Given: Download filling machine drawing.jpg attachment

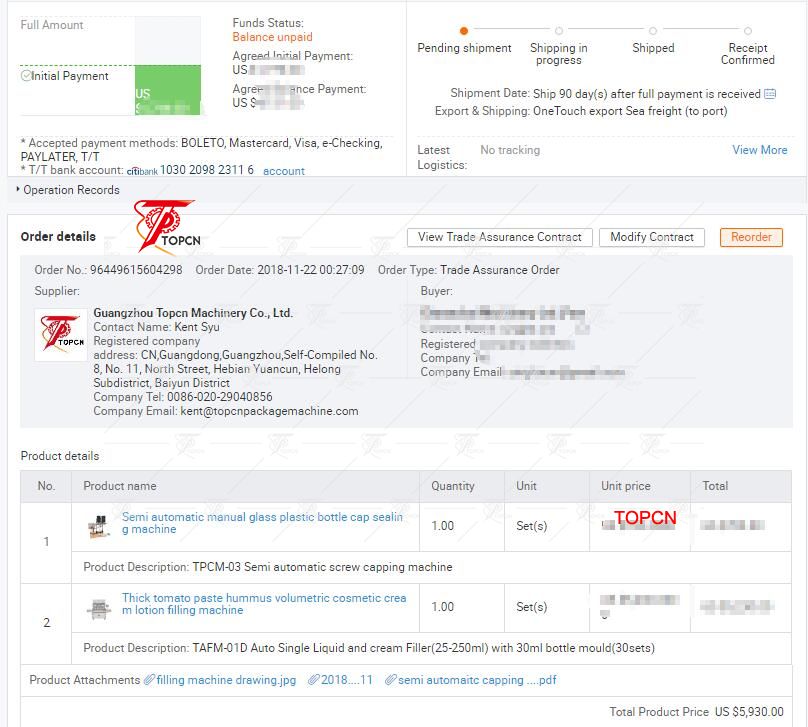Looking at the screenshot, I should click(x=226, y=680).
